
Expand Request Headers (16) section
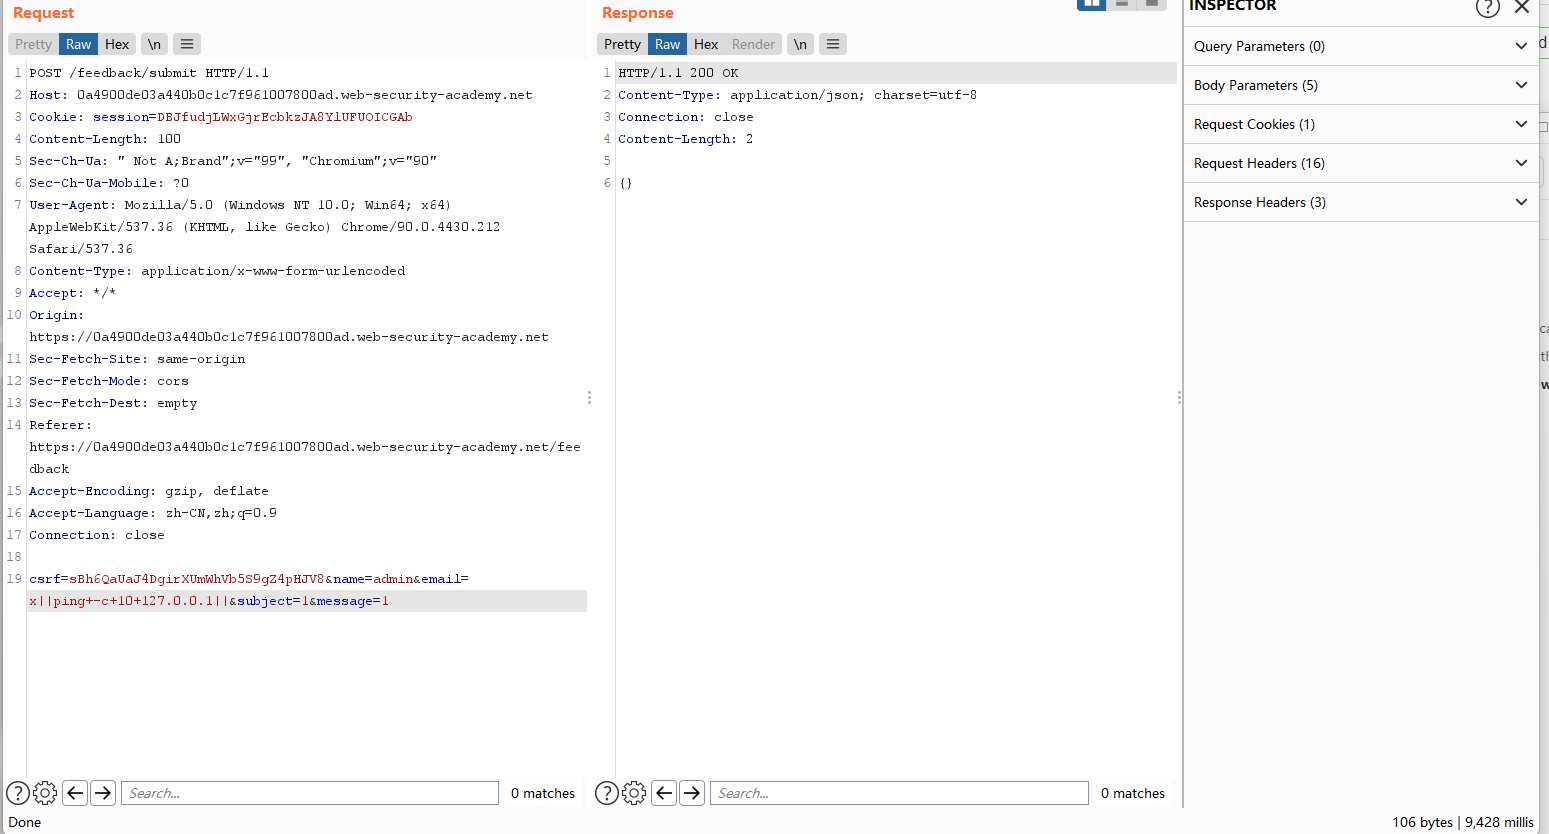[x=1360, y=163]
